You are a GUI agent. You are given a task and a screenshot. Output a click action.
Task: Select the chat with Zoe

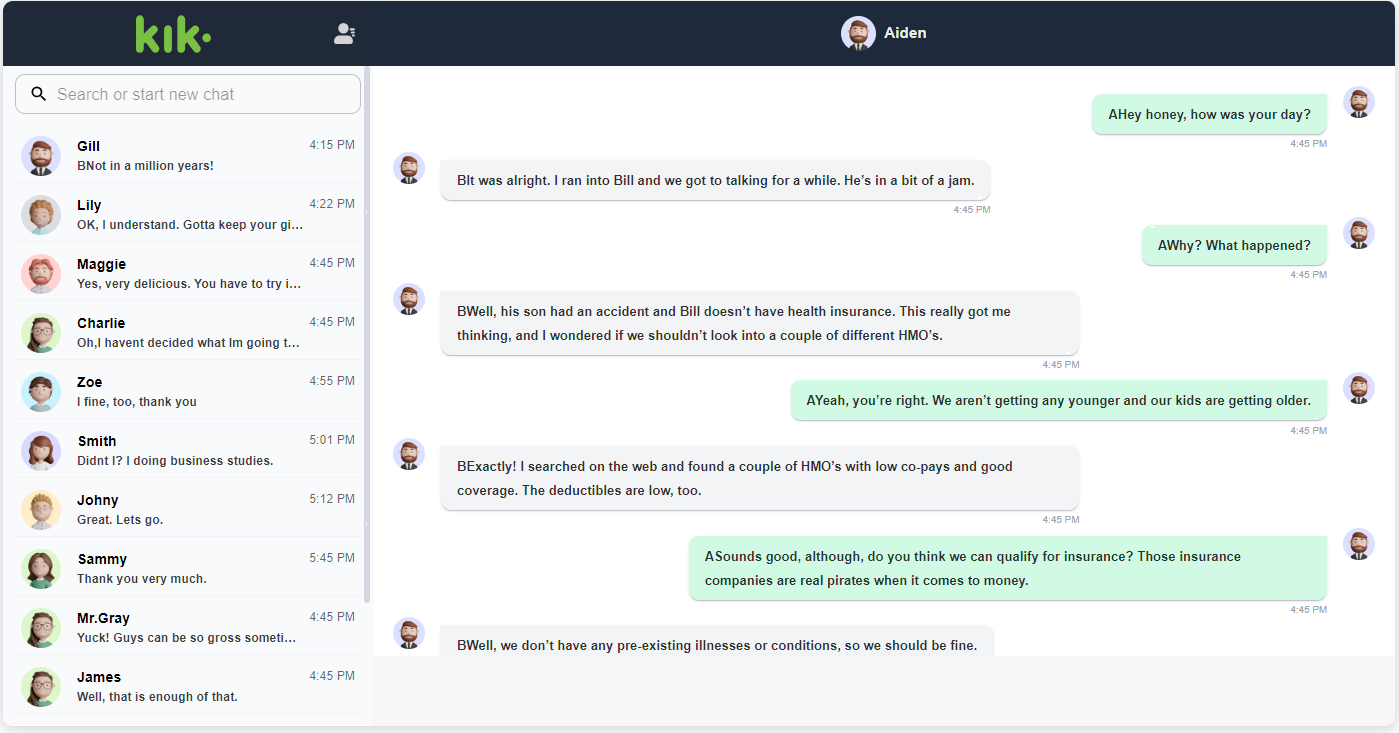pos(187,391)
